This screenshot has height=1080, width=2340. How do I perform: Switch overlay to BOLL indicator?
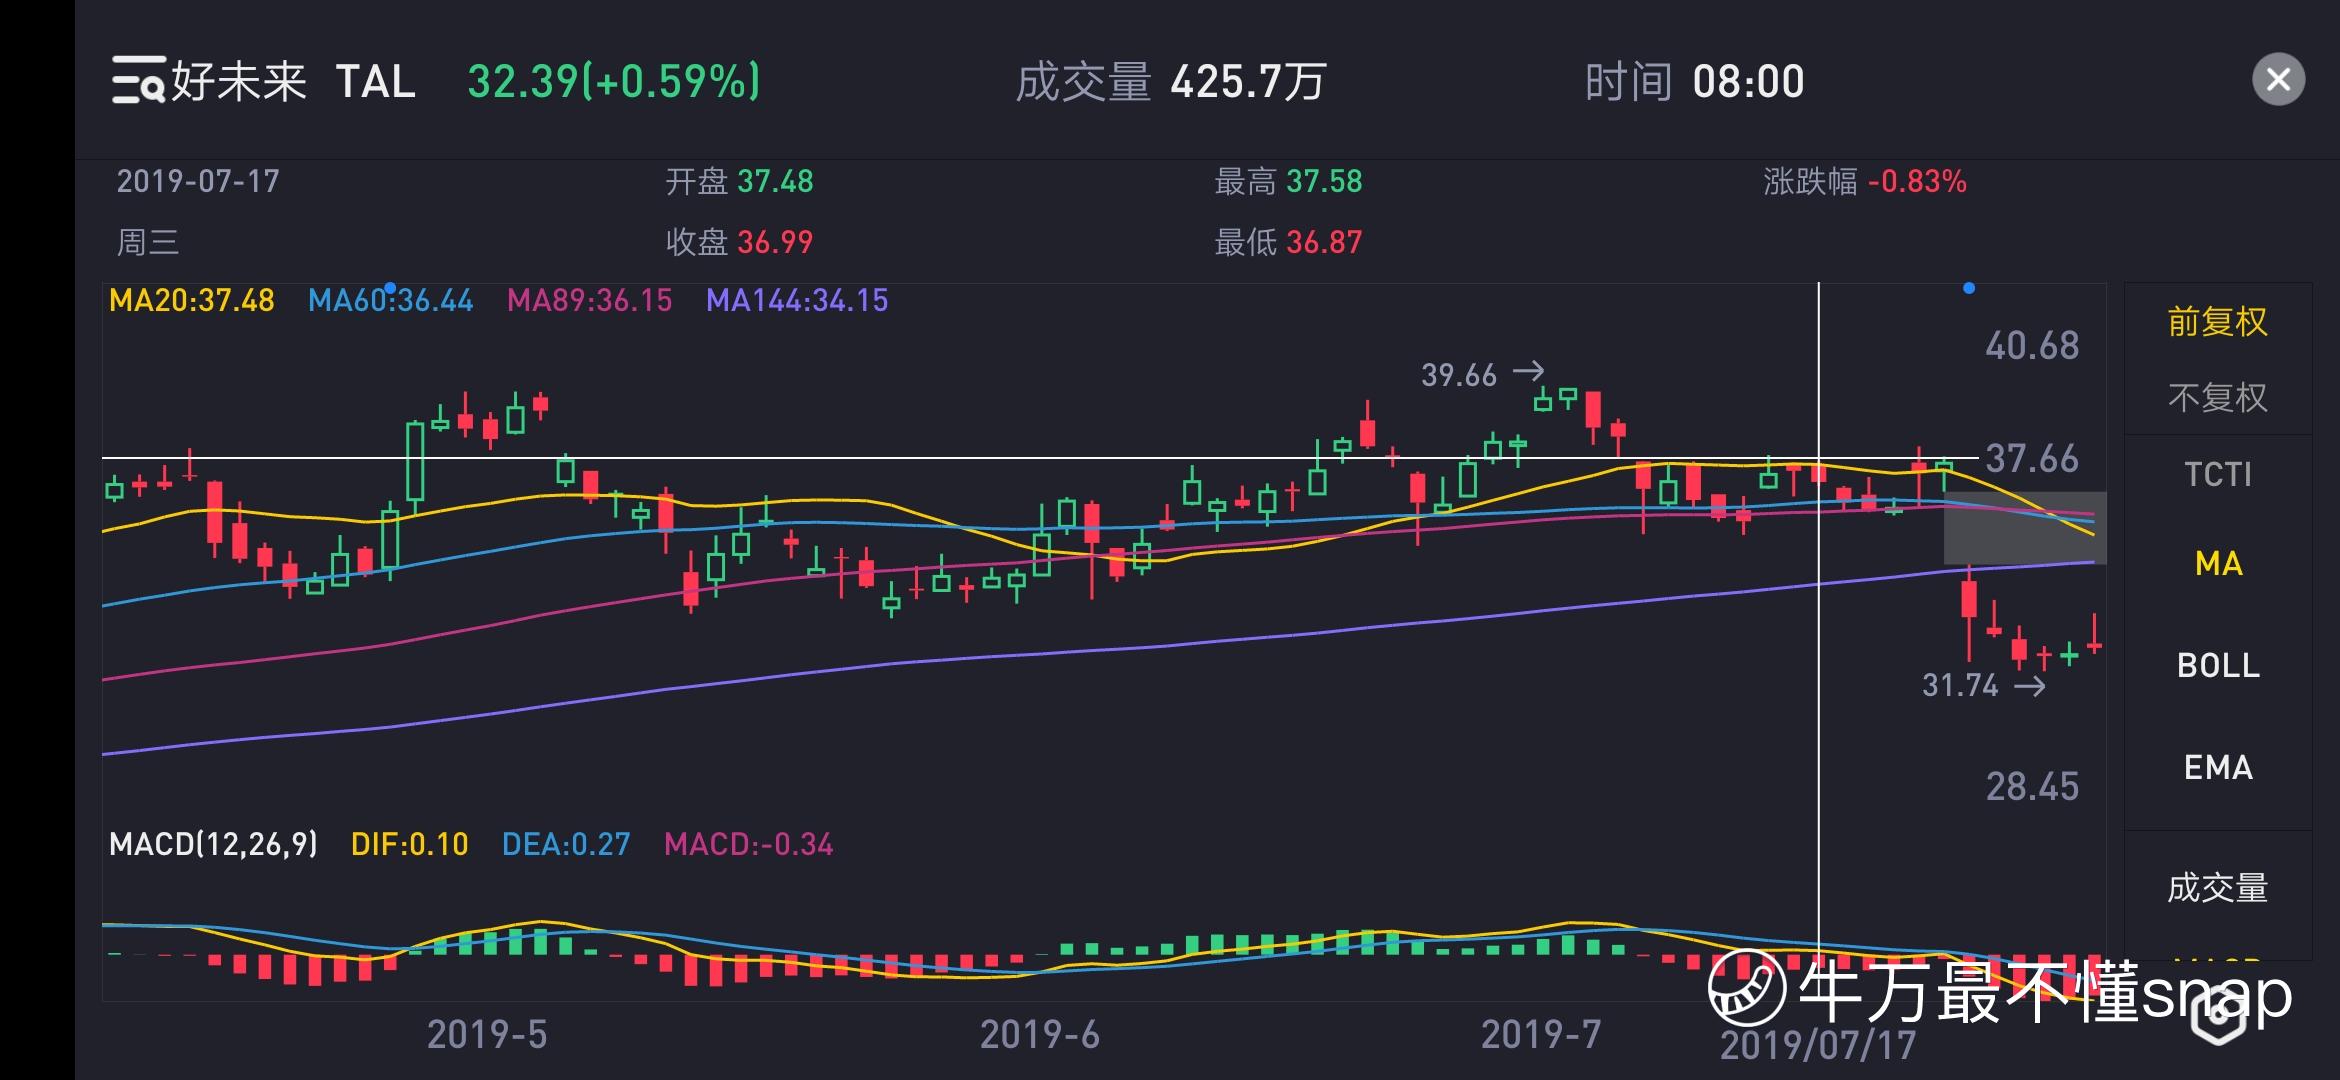[x=2217, y=666]
